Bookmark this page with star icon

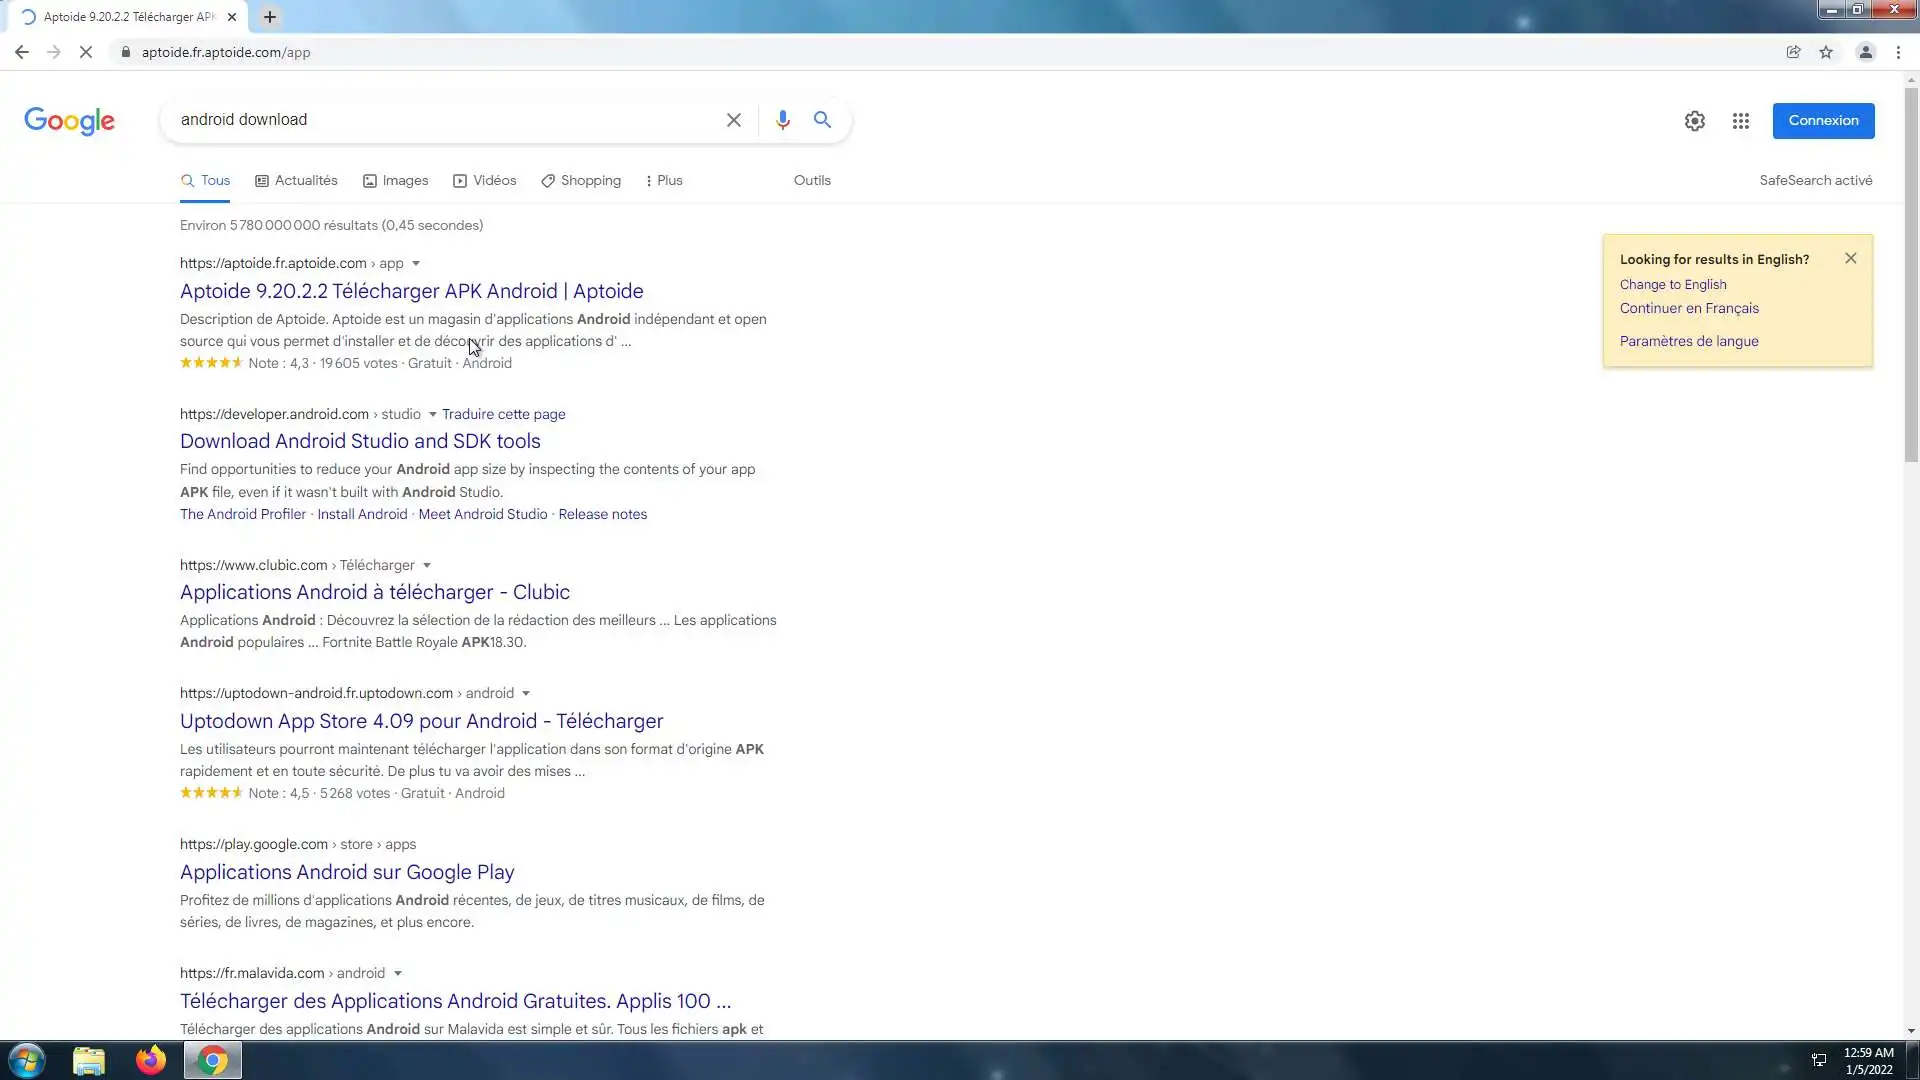pyautogui.click(x=1826, y=52)
